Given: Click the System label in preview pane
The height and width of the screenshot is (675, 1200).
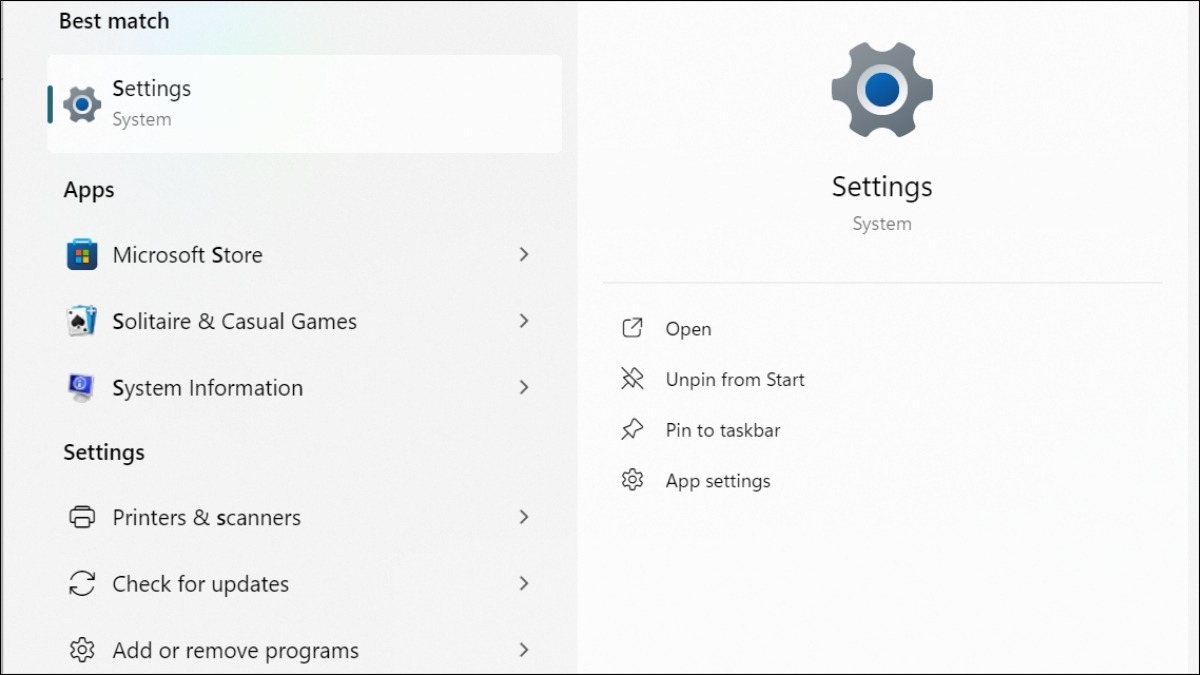Looking at the screenshot, I should 882,224.
